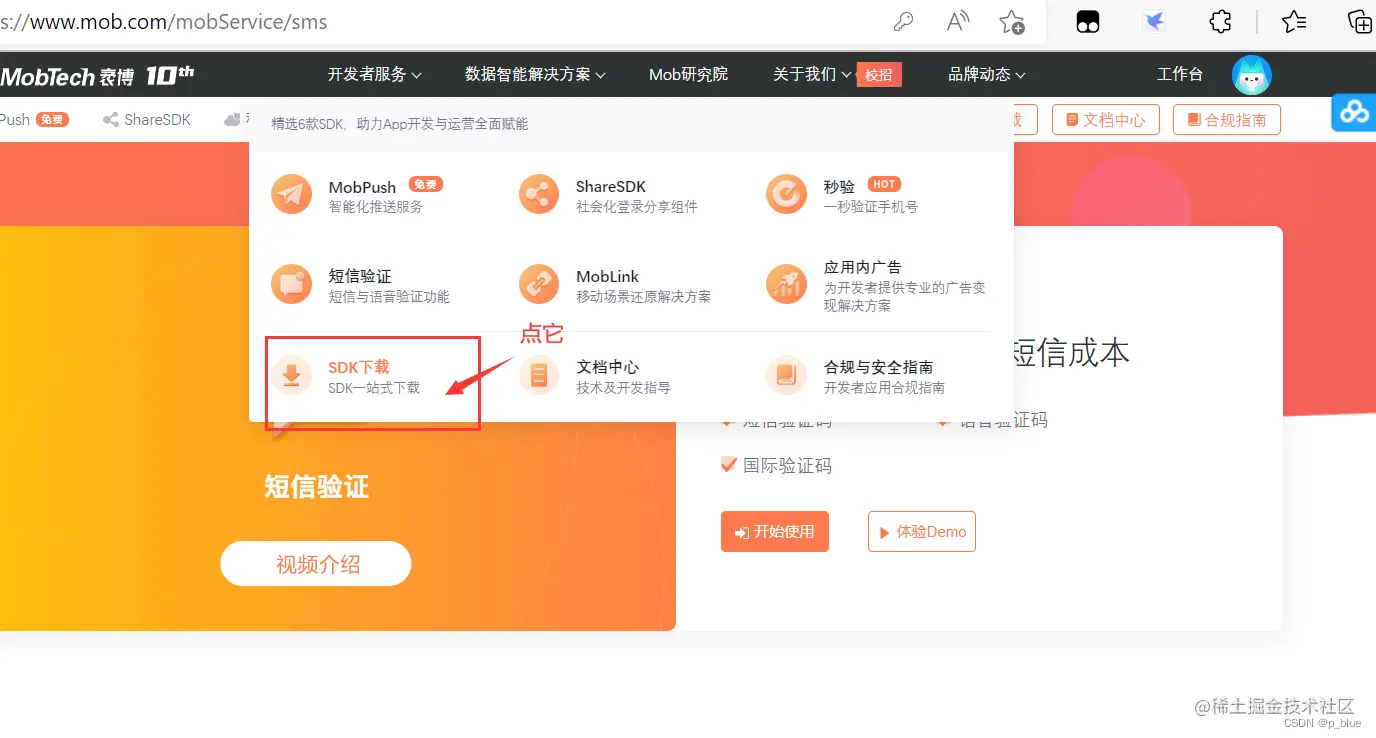The image size is (1376, 738).
Task: Click the blue bird extension icon
Action: point(1154,21)
